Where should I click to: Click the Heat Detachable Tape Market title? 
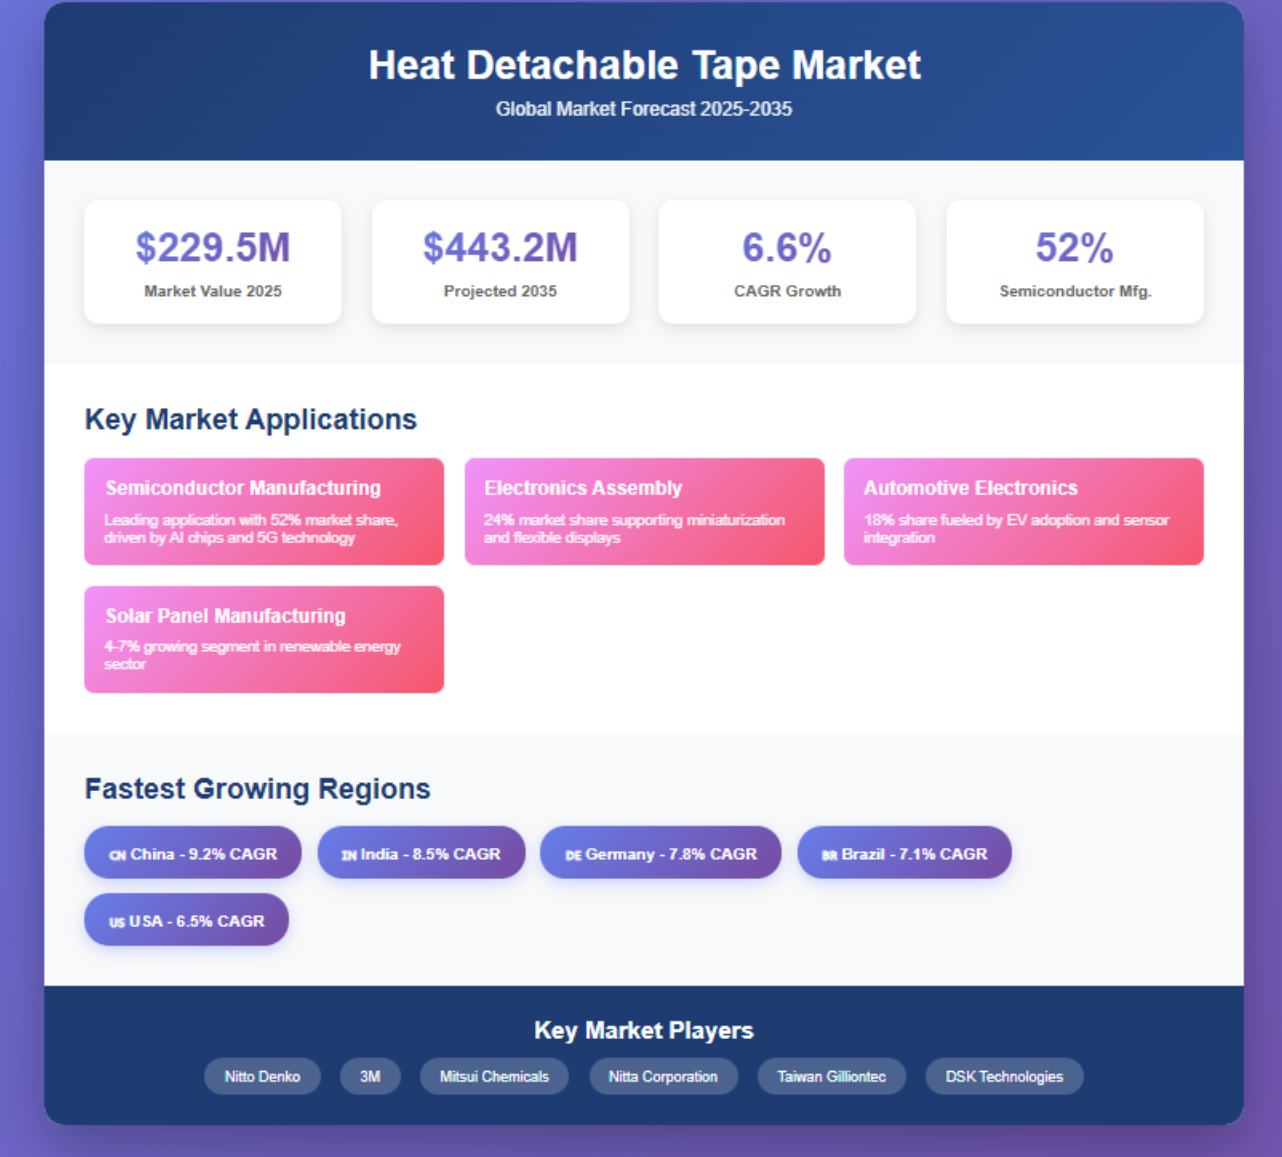(x=644, y=66)
